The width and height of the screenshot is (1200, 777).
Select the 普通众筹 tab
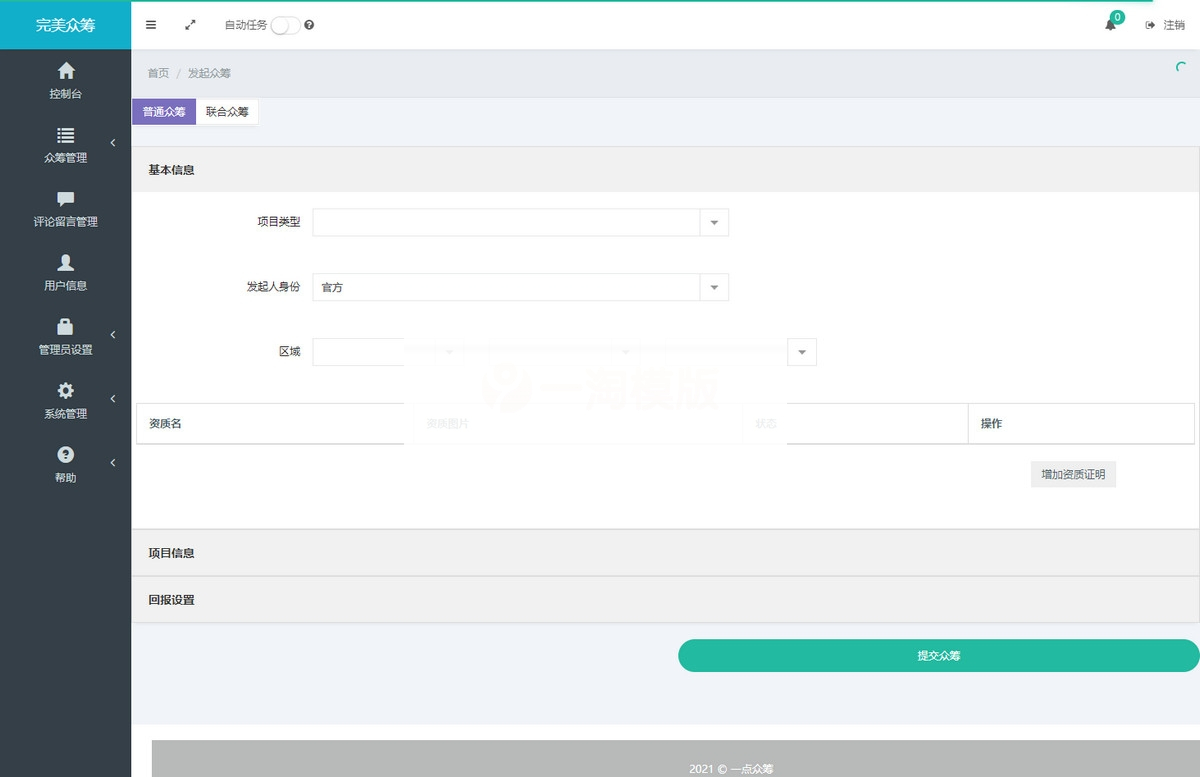pos(163,112)
